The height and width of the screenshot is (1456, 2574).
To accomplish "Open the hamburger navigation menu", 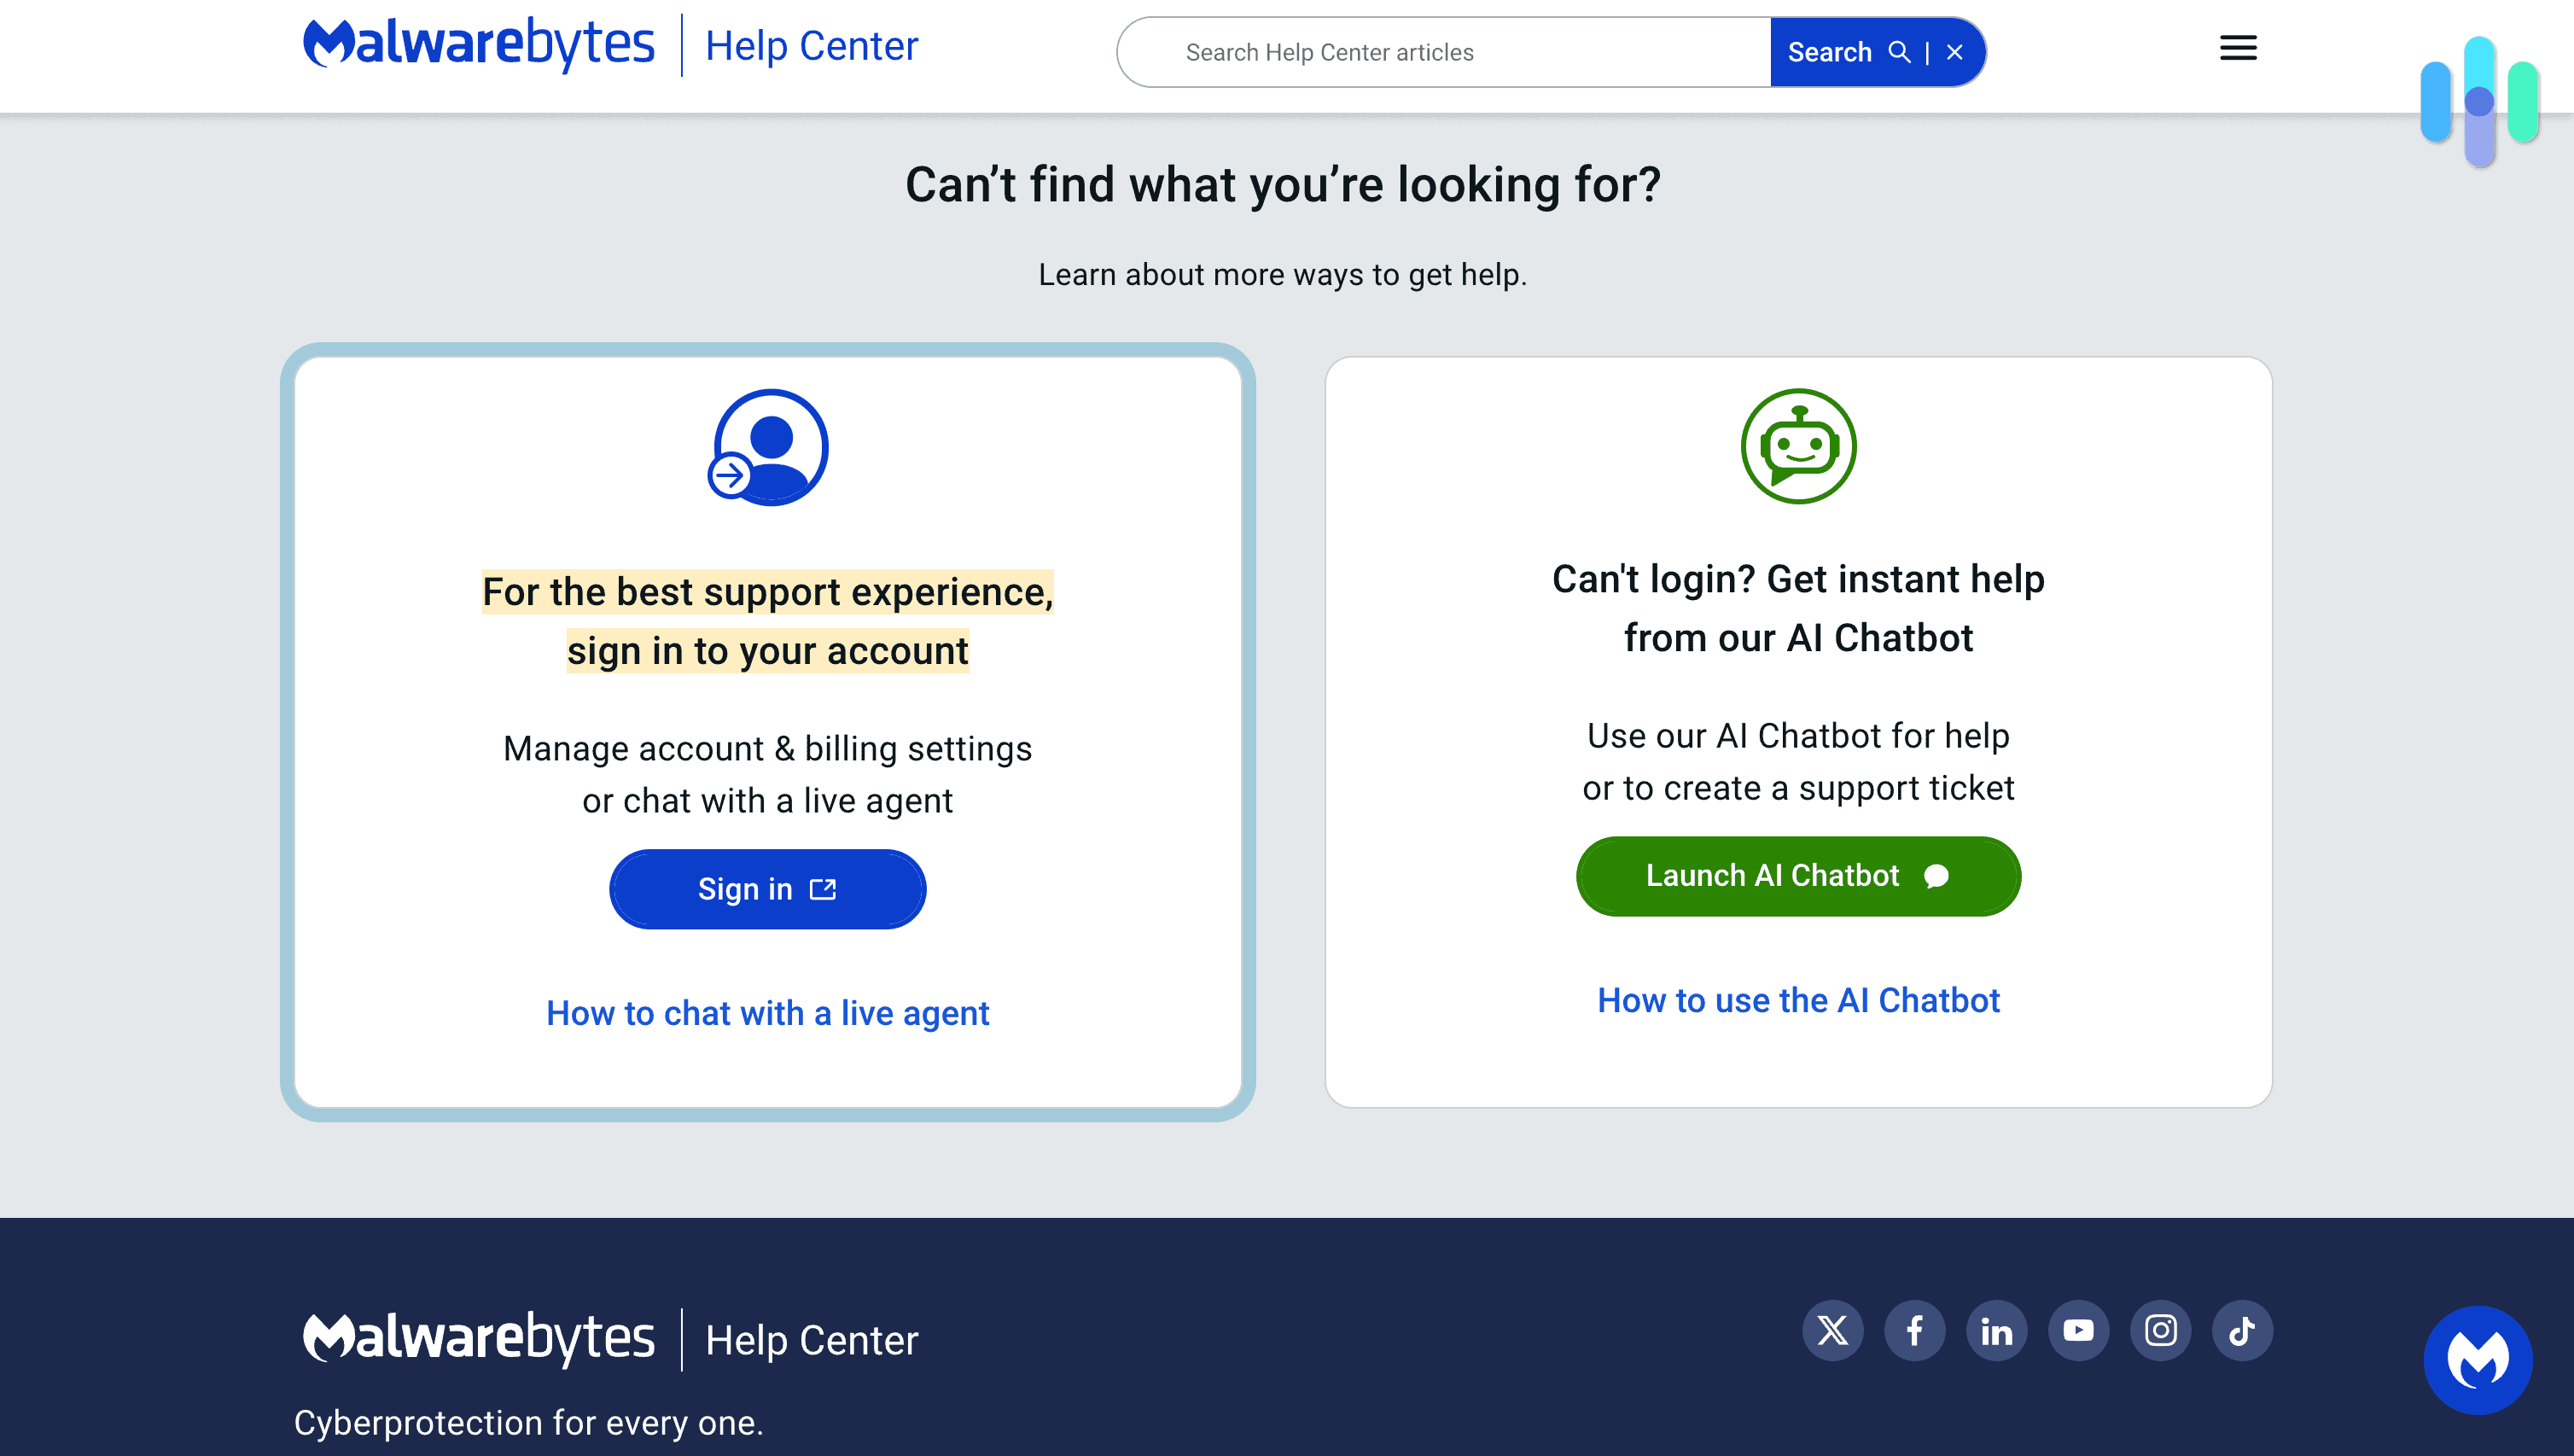I will pyautogui.click(x=2237, y=48).
